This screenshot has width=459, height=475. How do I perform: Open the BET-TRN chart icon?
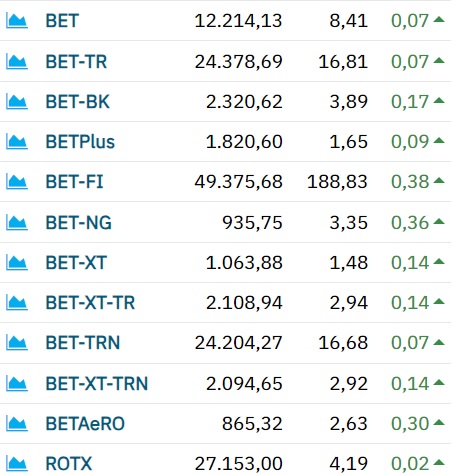[17, 343]
